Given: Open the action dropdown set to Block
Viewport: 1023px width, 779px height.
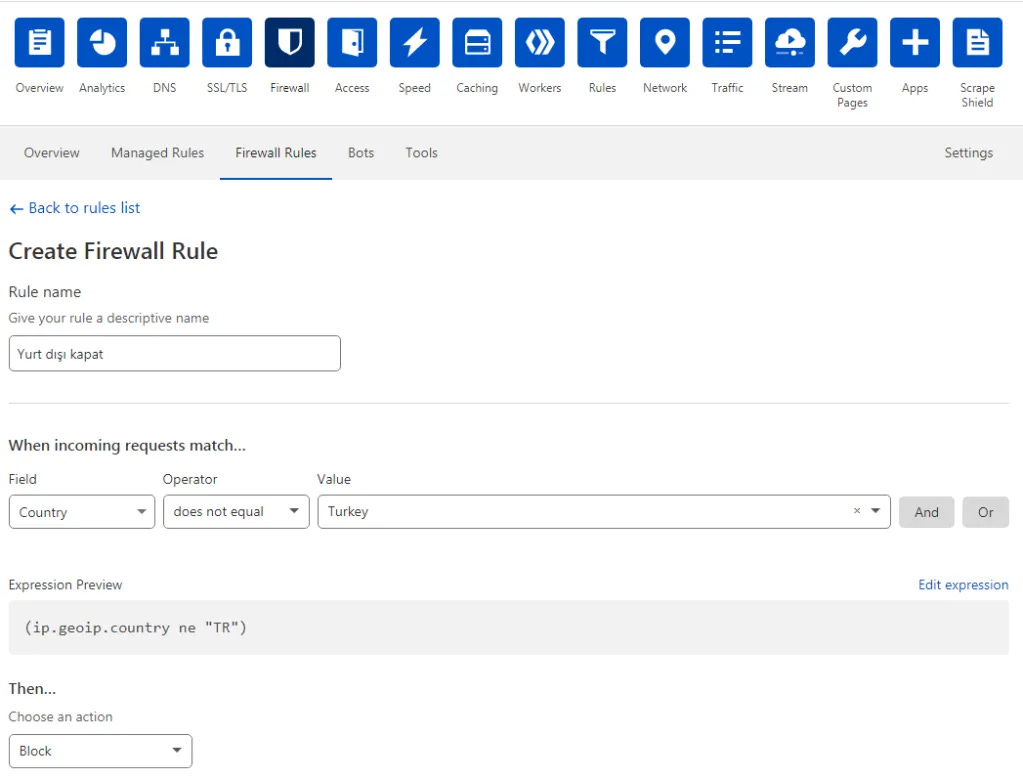Looking at the screenshot, I should pyautogui.click(x=100, y=751).
